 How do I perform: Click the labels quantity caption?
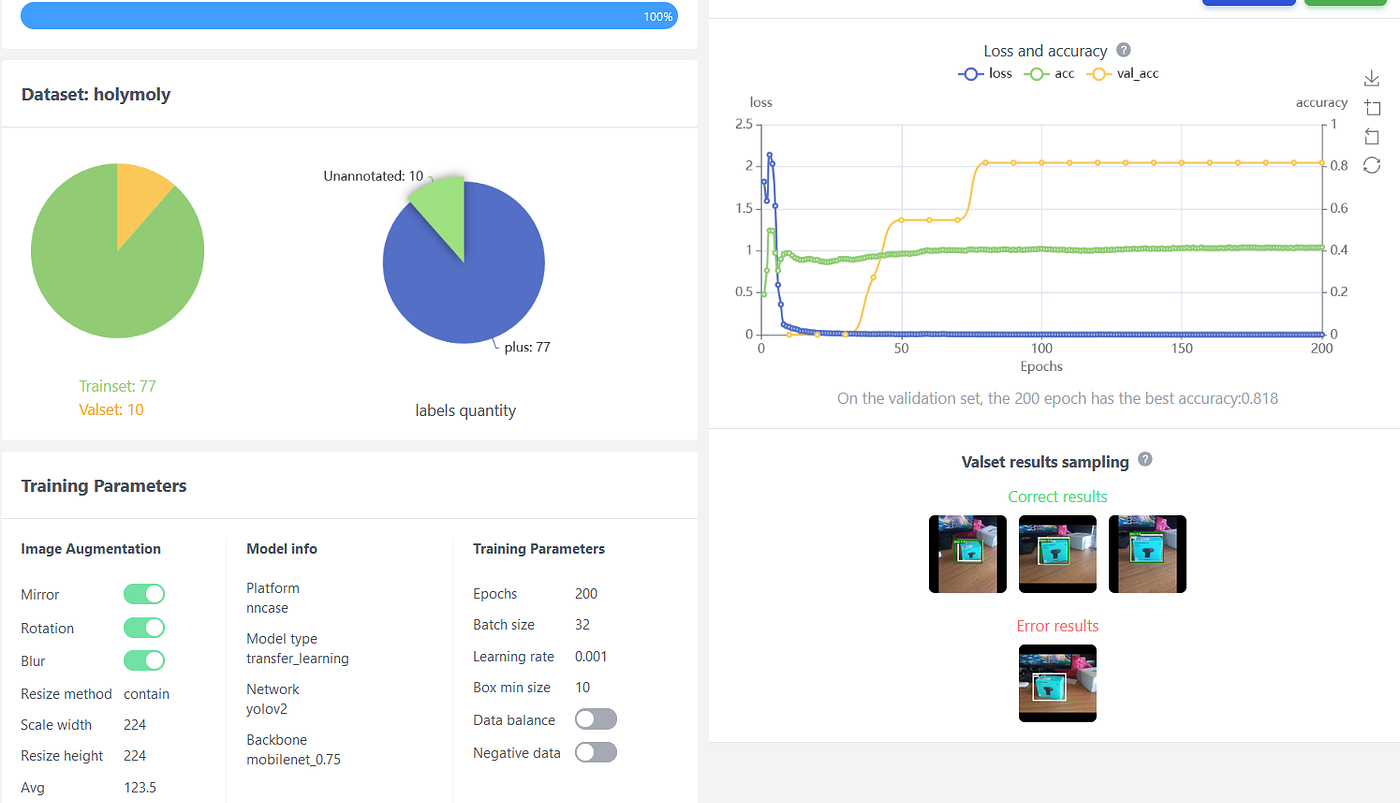(465, 410)
